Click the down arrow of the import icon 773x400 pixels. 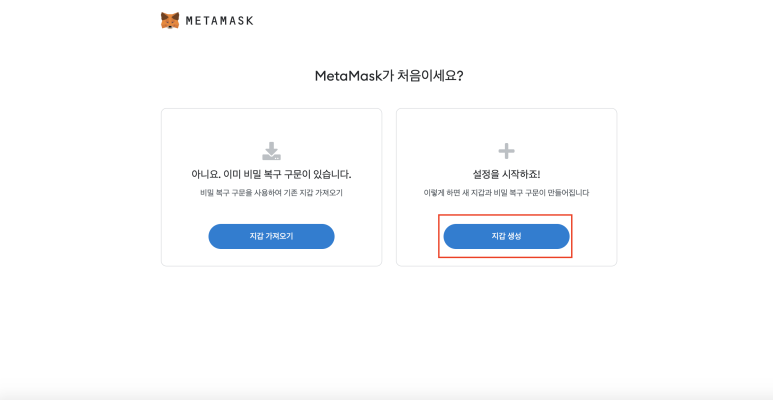271,147
